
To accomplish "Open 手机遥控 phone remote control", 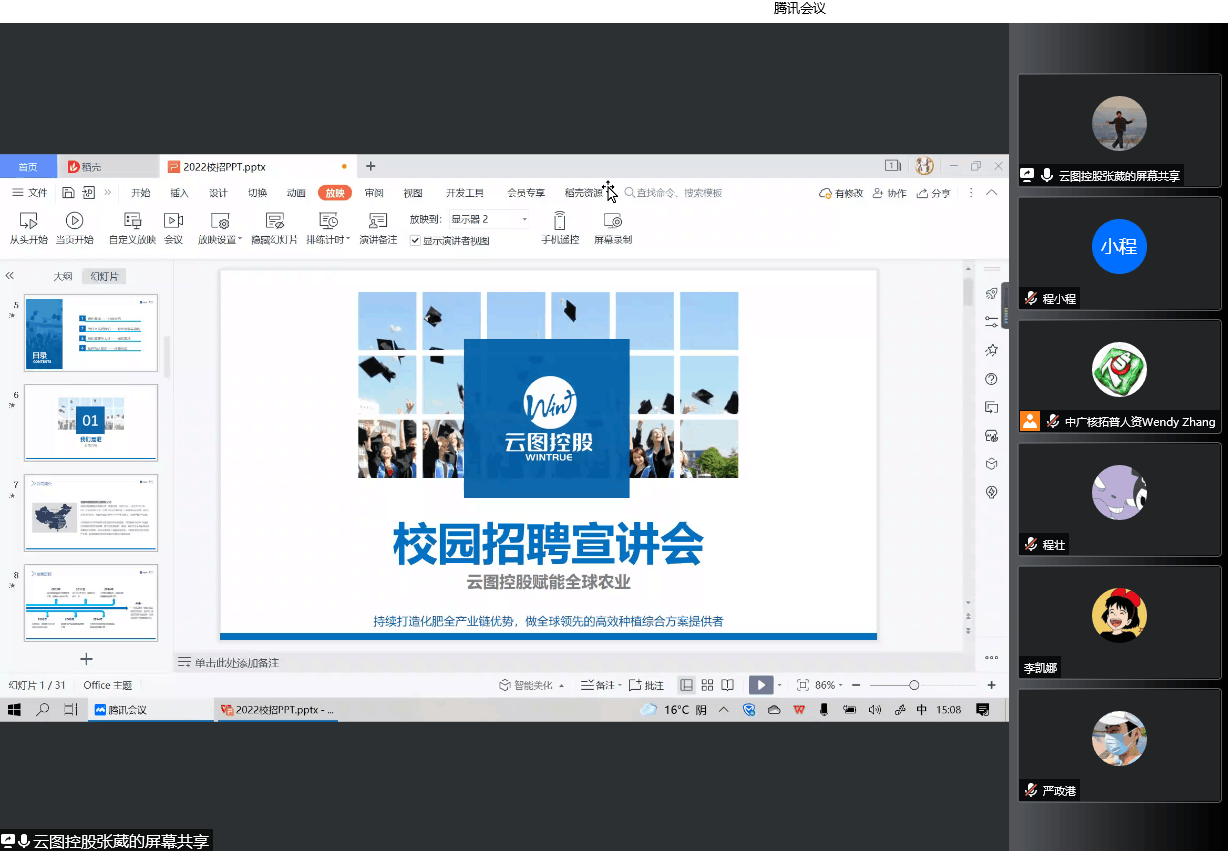I will (560, 221).
